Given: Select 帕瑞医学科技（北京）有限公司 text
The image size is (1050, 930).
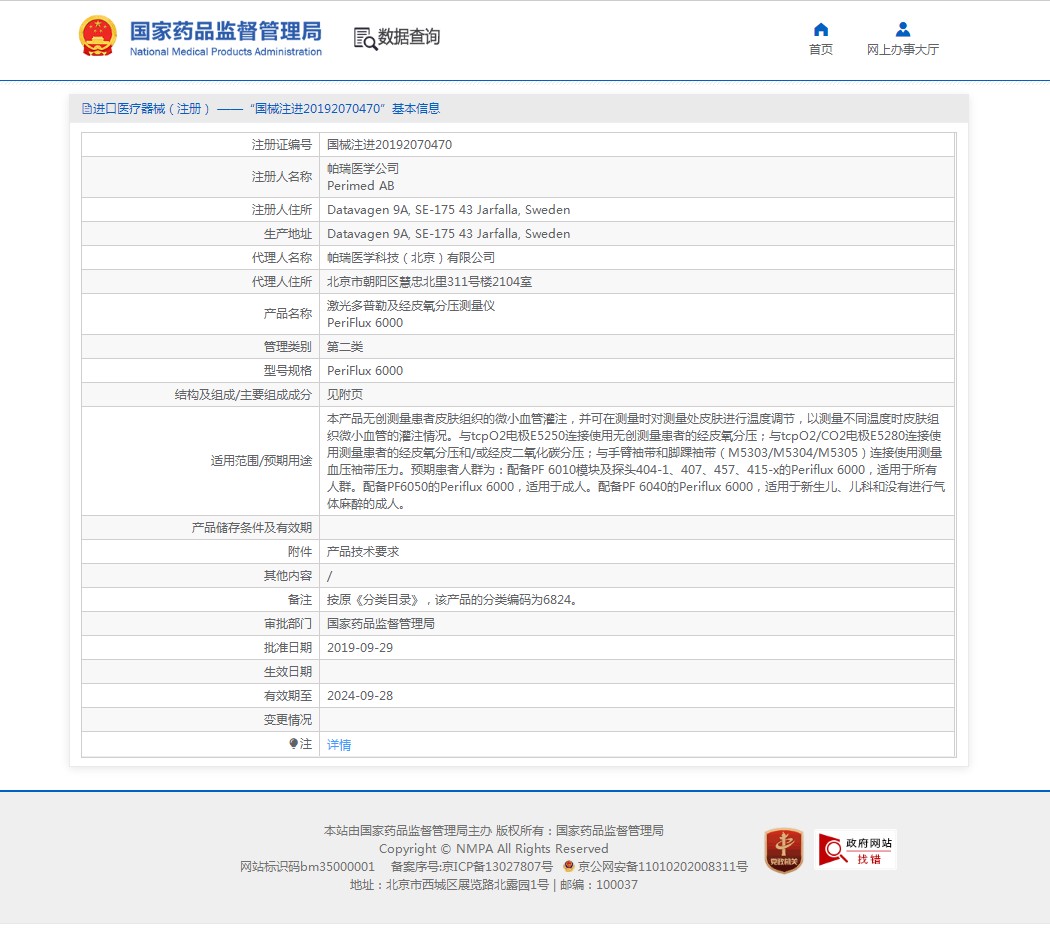Looking at the screenshot, I should [410, 258].
